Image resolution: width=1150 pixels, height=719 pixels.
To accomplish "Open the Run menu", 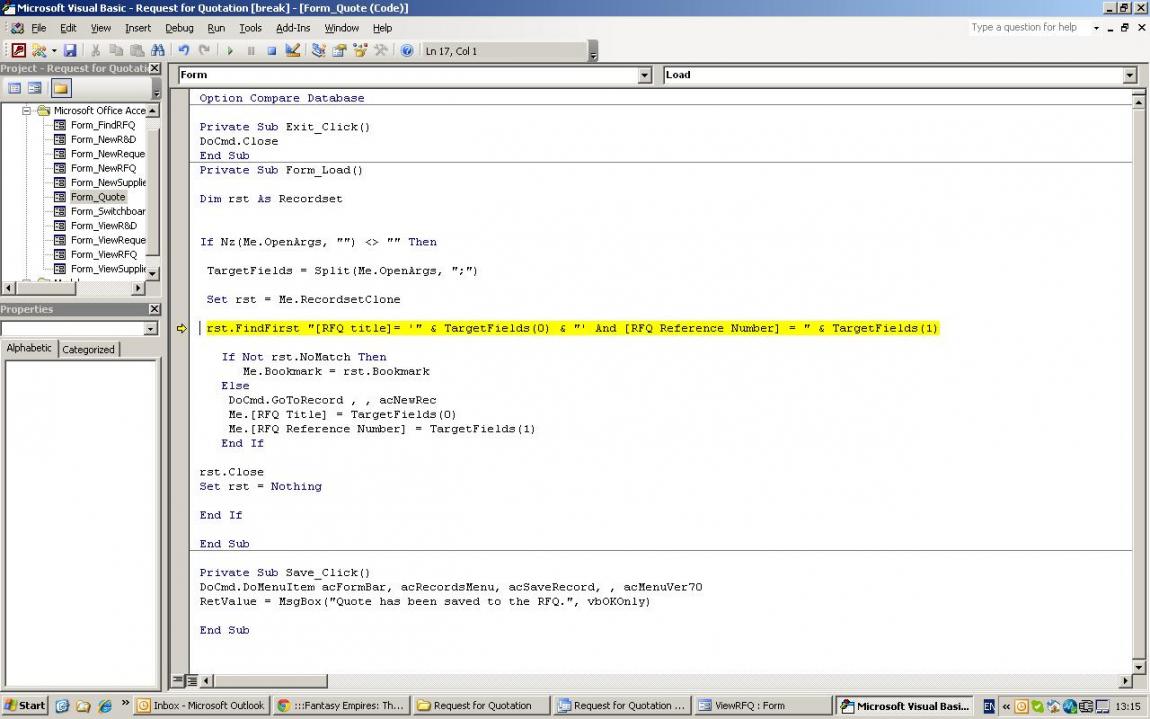I will pos(216,28).
